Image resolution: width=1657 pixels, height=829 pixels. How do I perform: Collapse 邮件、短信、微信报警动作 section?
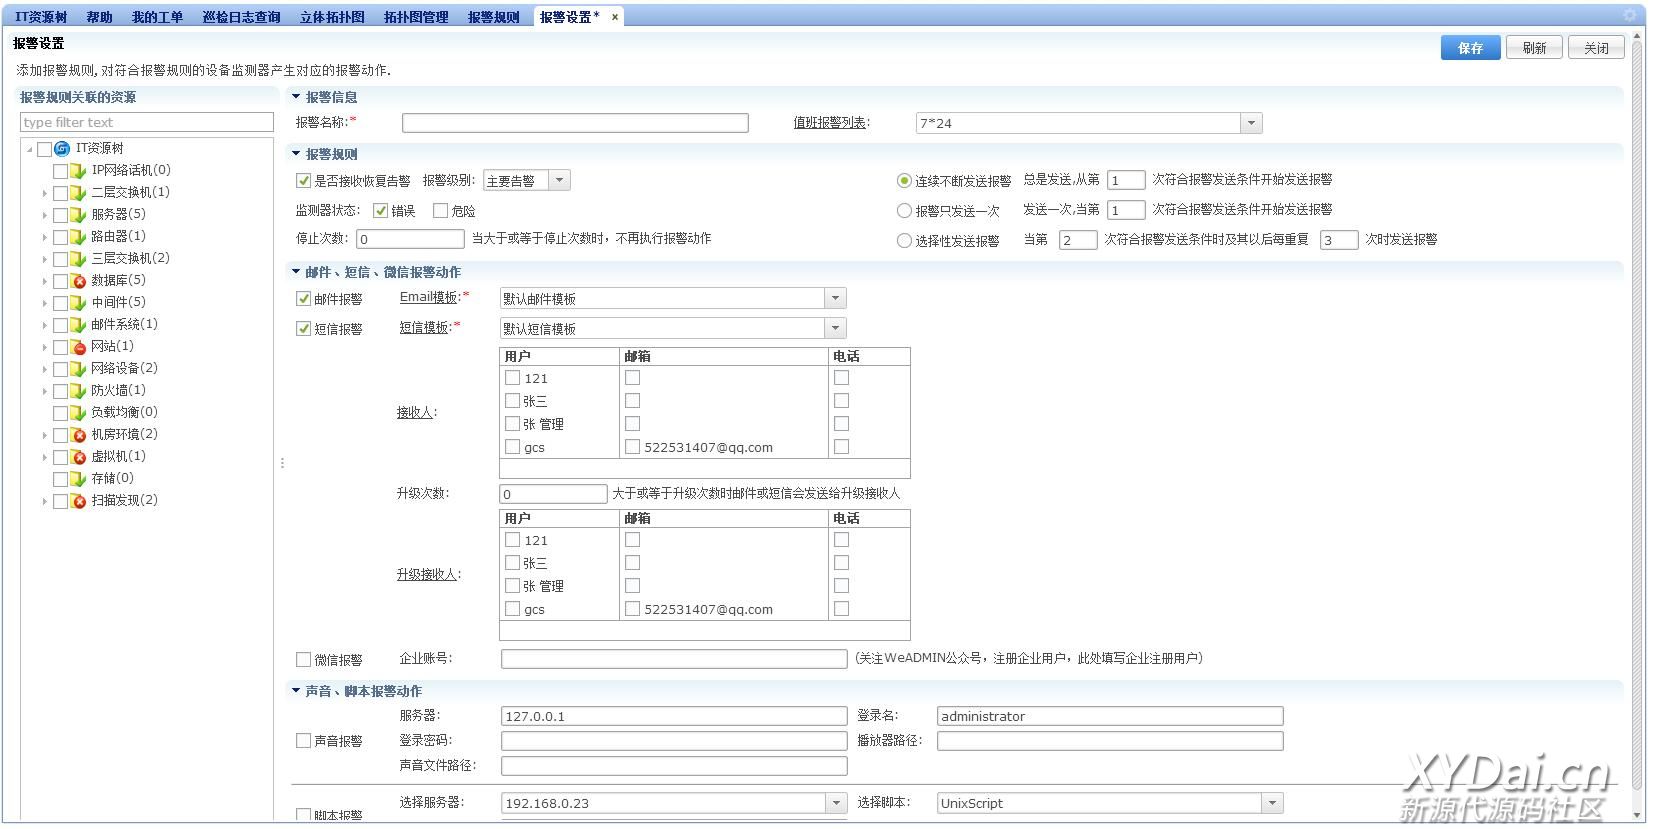point(296,272)
